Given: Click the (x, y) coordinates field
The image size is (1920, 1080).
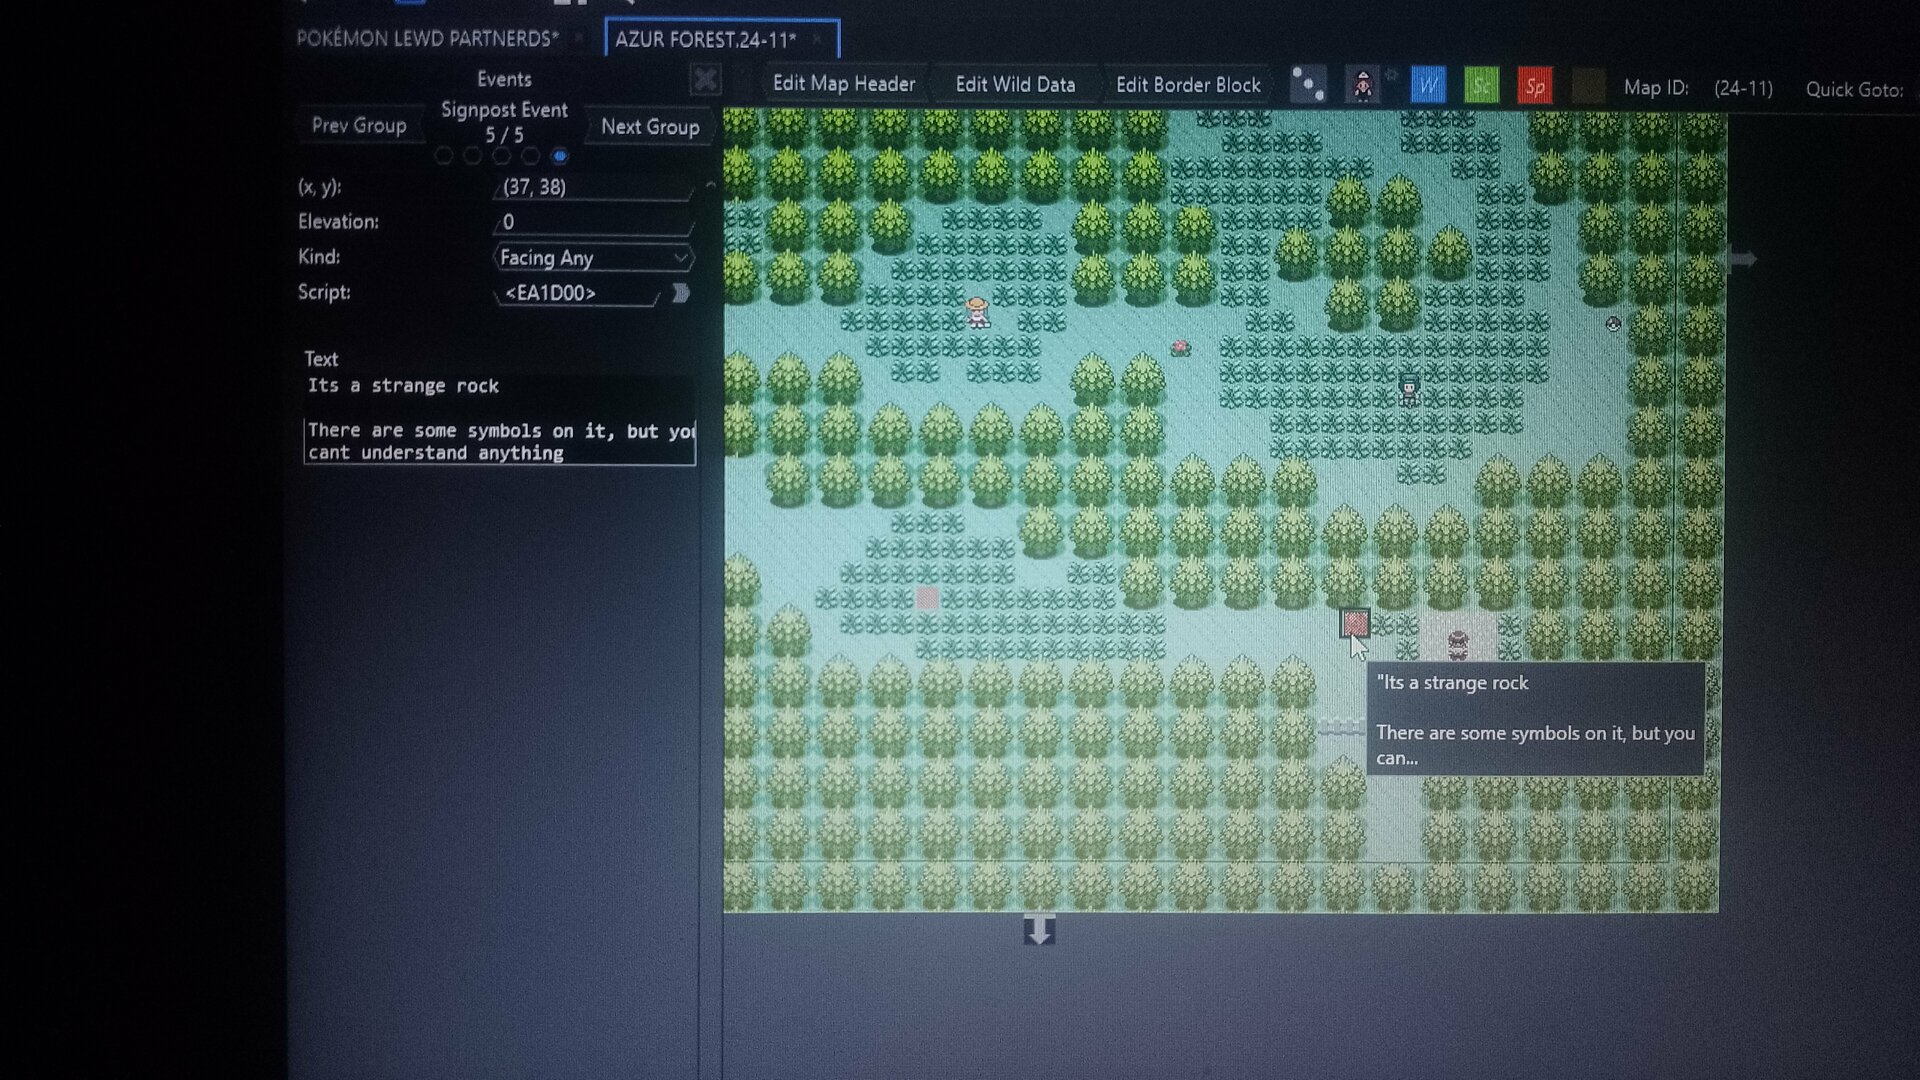Looking at the screenshot, I should (x=594, y=187).
